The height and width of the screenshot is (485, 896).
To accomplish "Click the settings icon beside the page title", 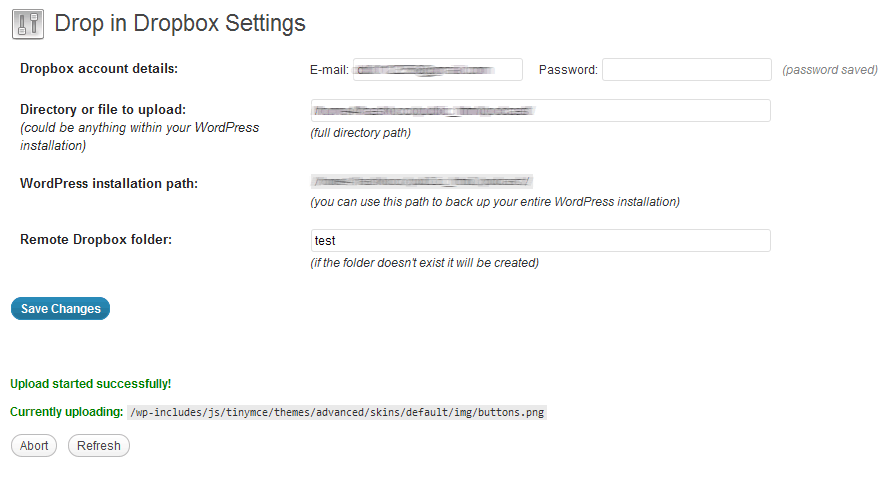I will click(x=28, y=24).
